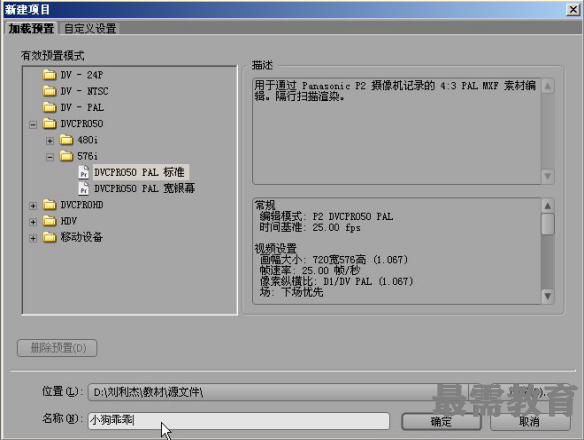Image resolution: width=584 pixels, height=440 pixels.
Task: Select DV - 24P preset folder label
Action: pyautogui.click(x=82, y=75)
